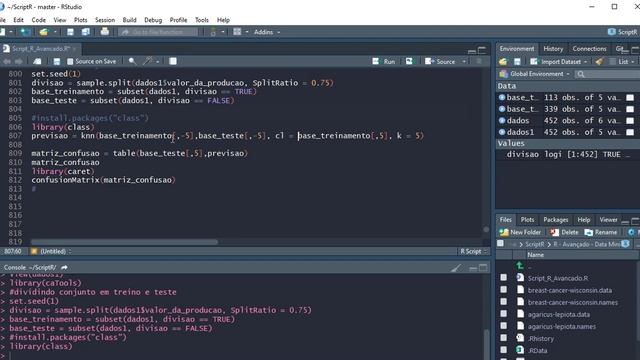Open the Session menu
The image size is (640, 360).
pos(105,20)
